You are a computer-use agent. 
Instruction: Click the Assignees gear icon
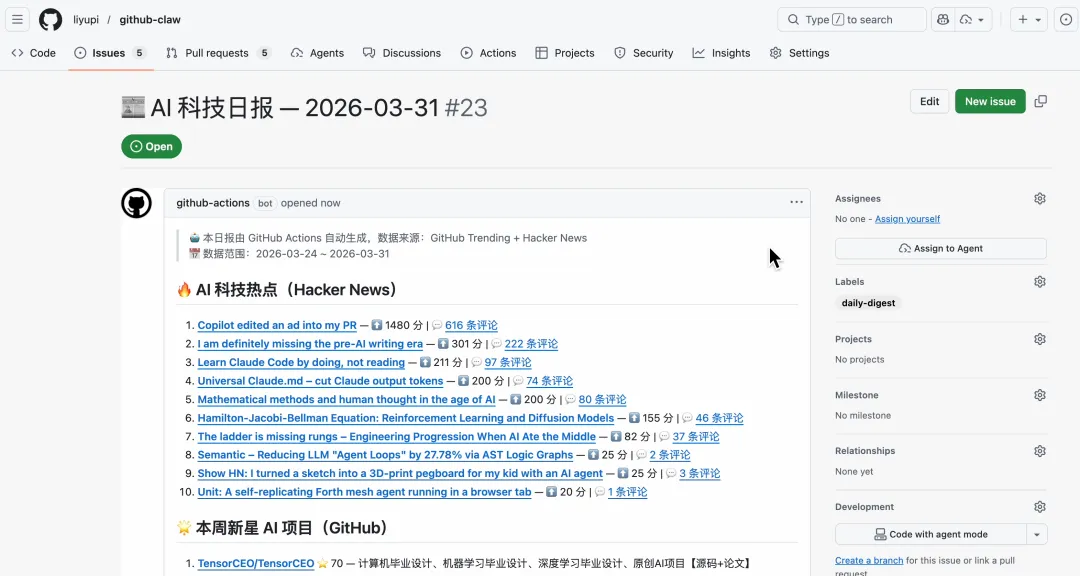[x=1040, y=199]
